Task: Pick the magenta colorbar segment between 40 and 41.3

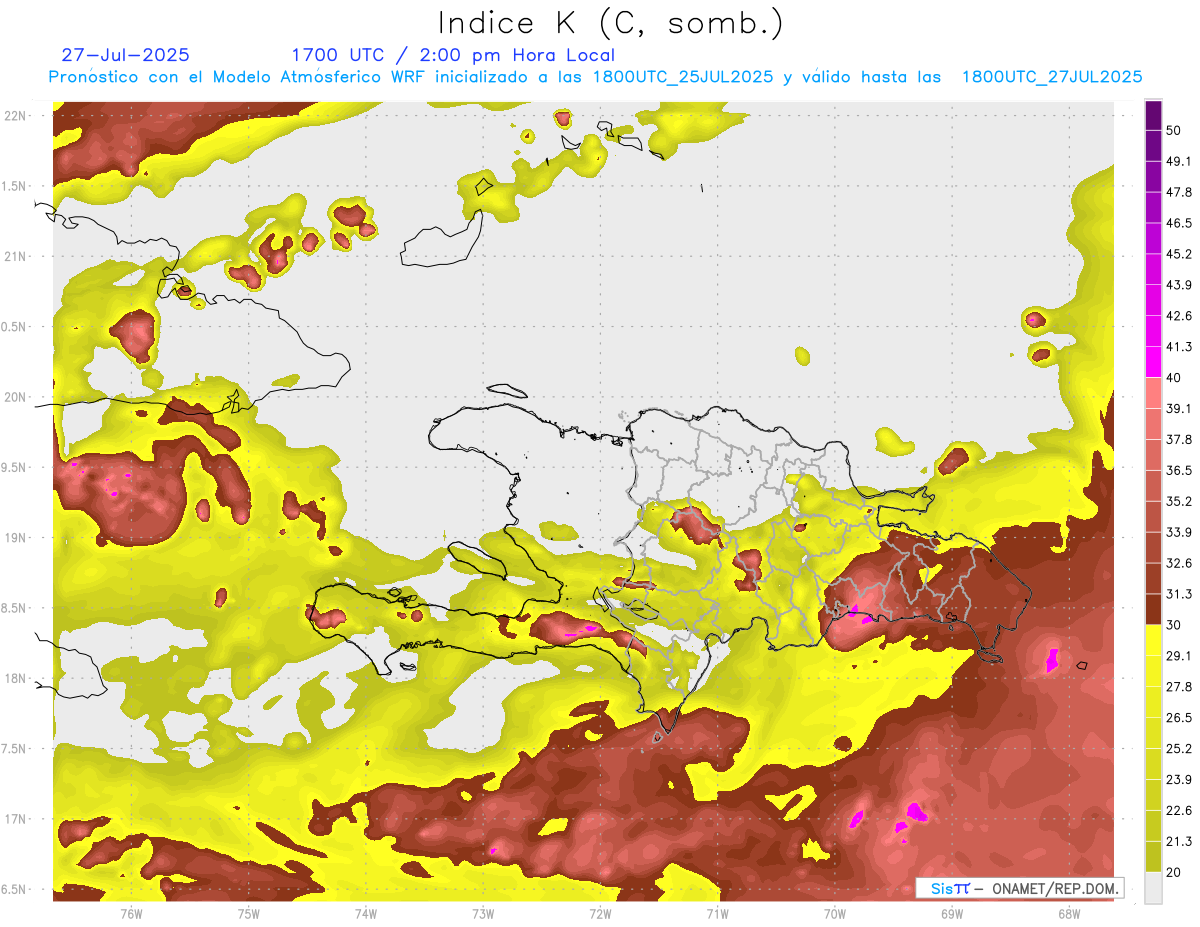Action: (x=1153, y=362)
